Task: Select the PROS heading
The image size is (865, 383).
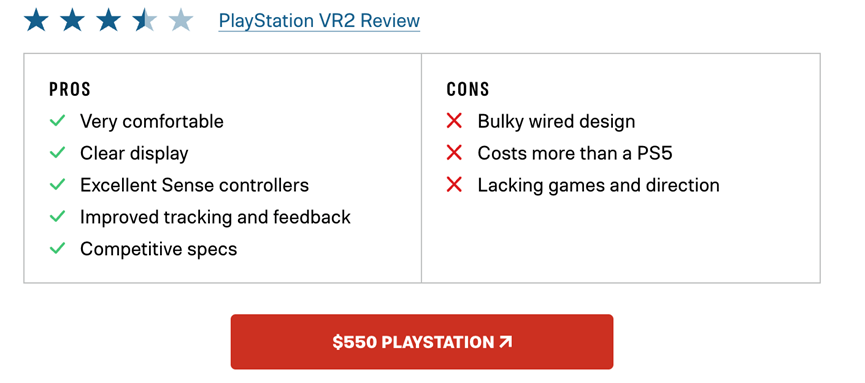Action: (x=70, y=89)
